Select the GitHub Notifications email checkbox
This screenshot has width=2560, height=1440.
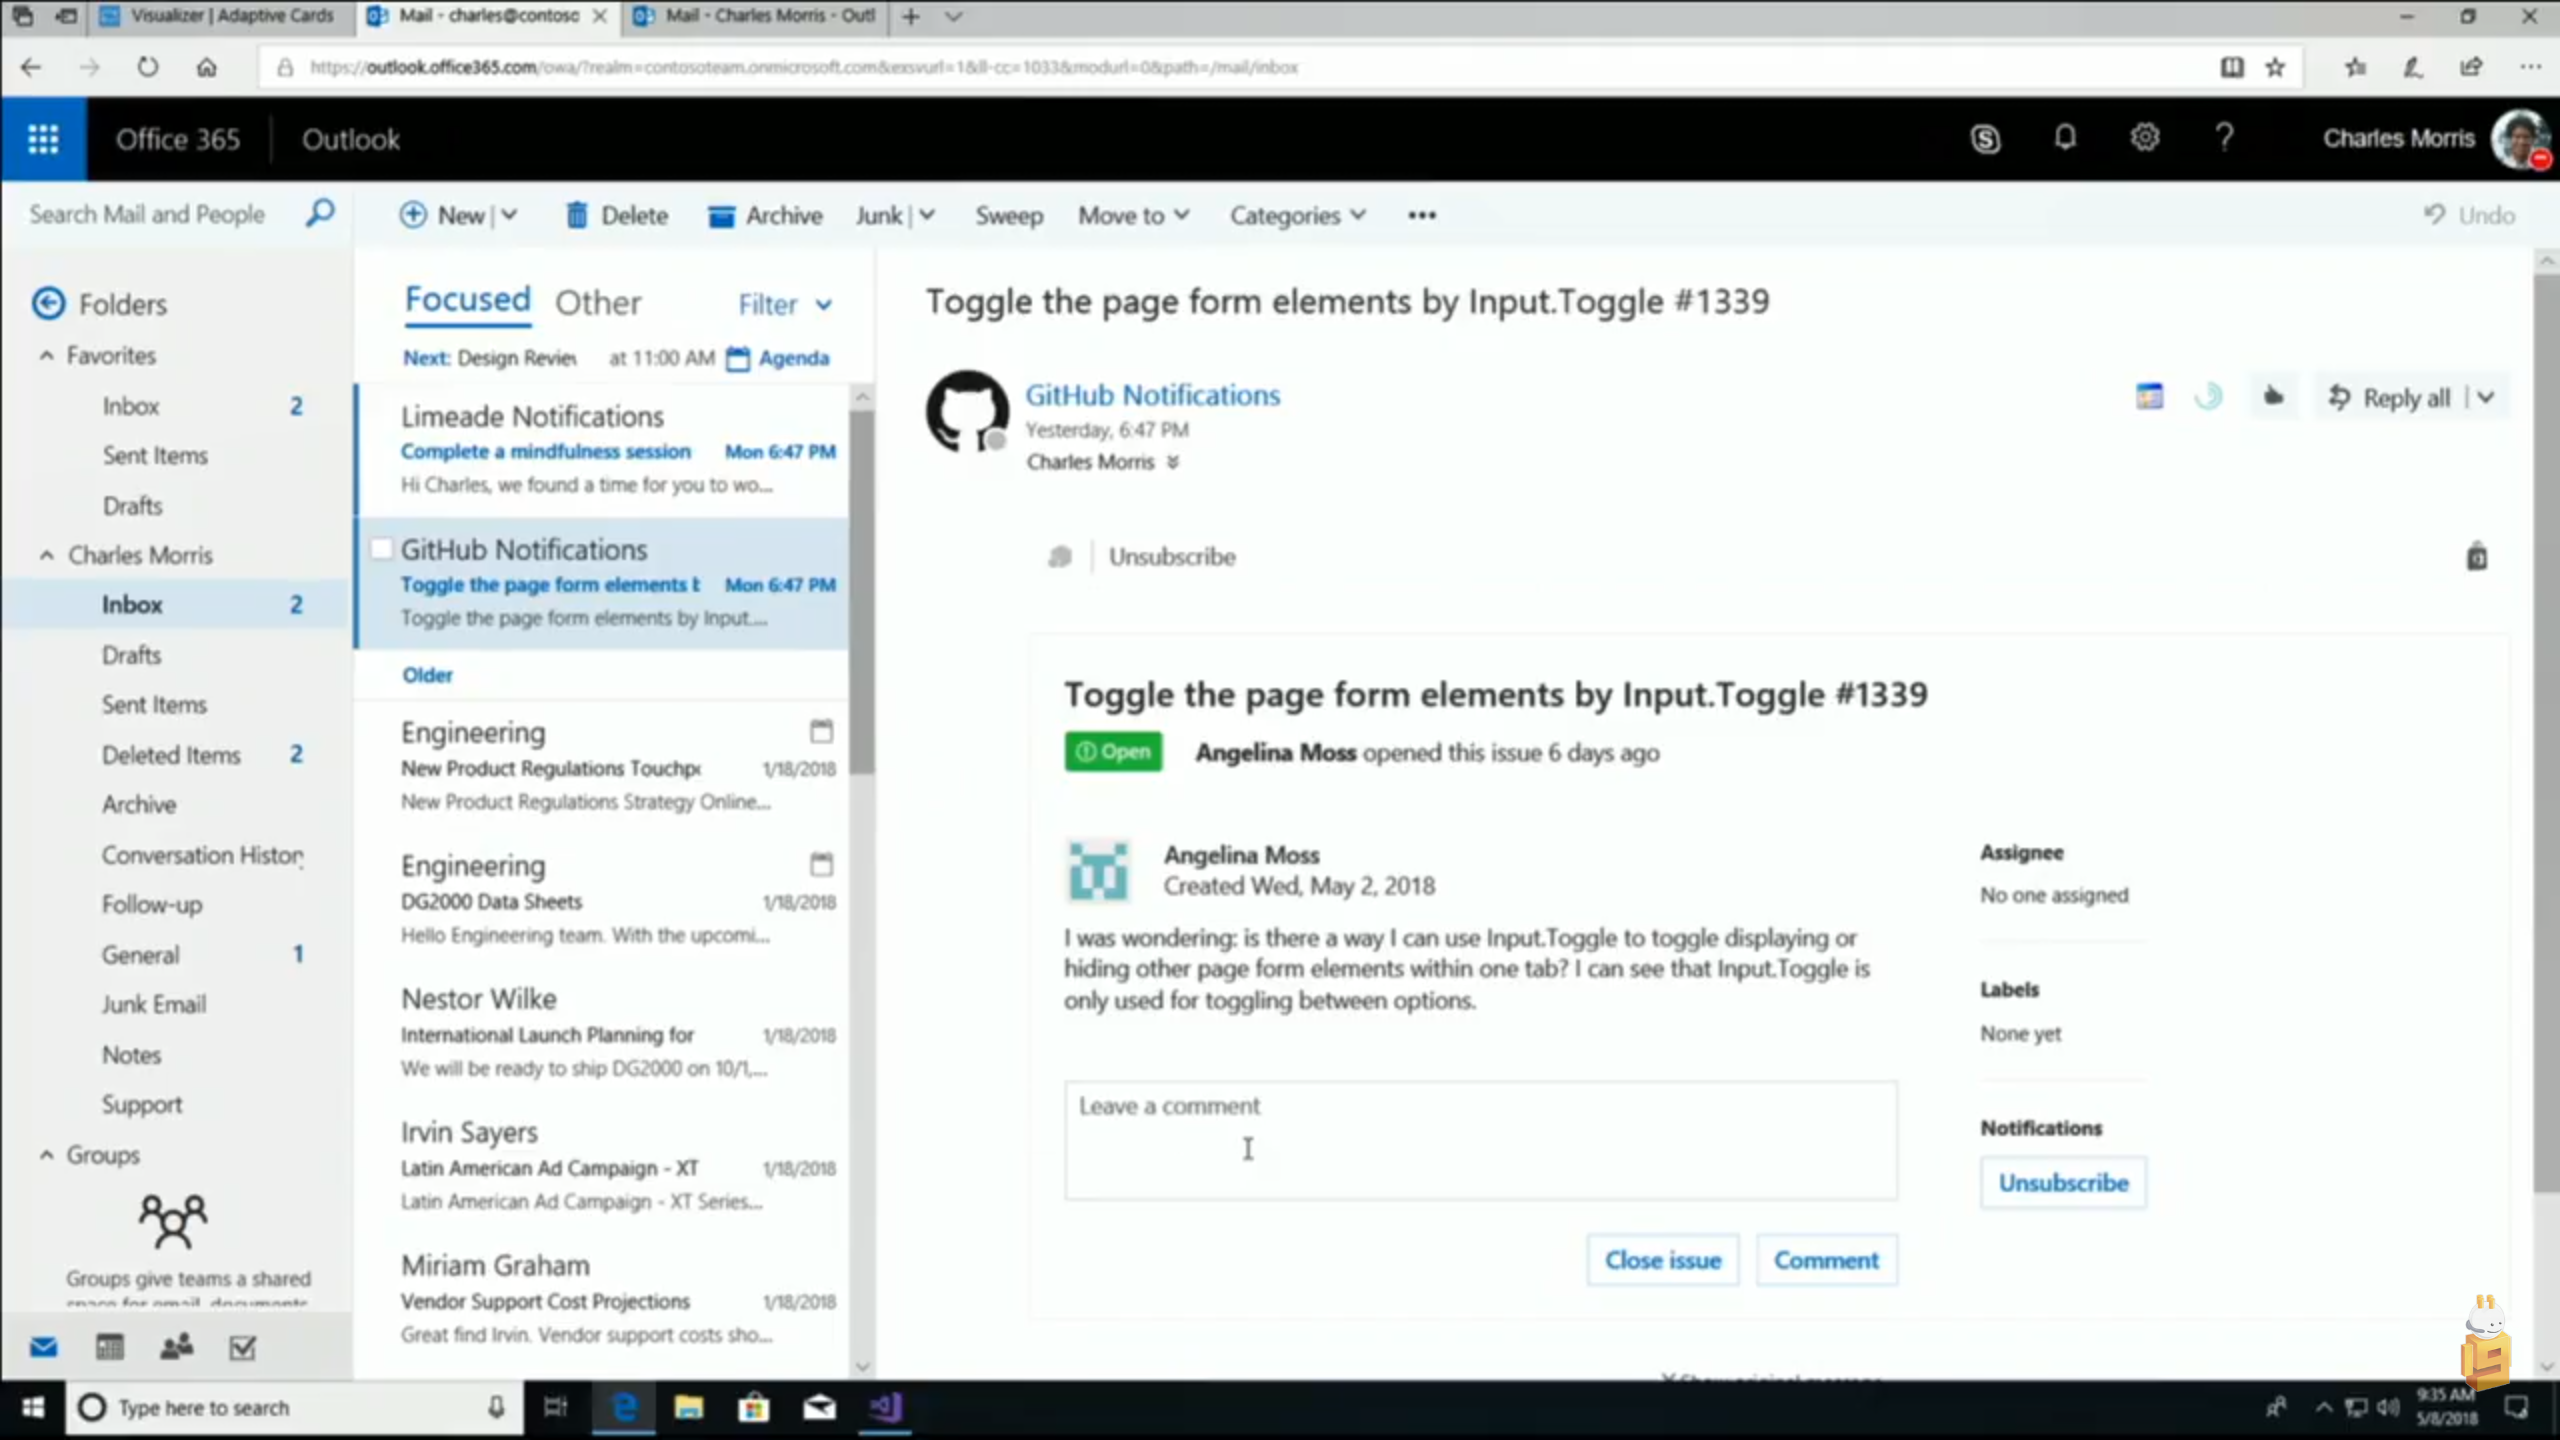(x=381, y=549)
